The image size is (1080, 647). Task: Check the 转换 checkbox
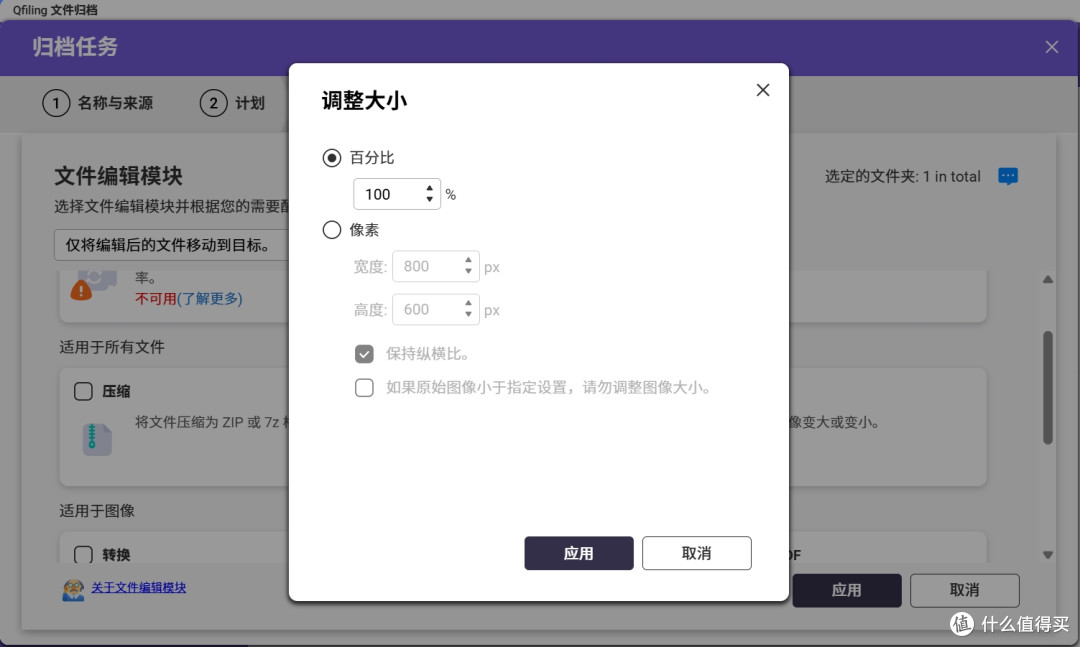83,555
